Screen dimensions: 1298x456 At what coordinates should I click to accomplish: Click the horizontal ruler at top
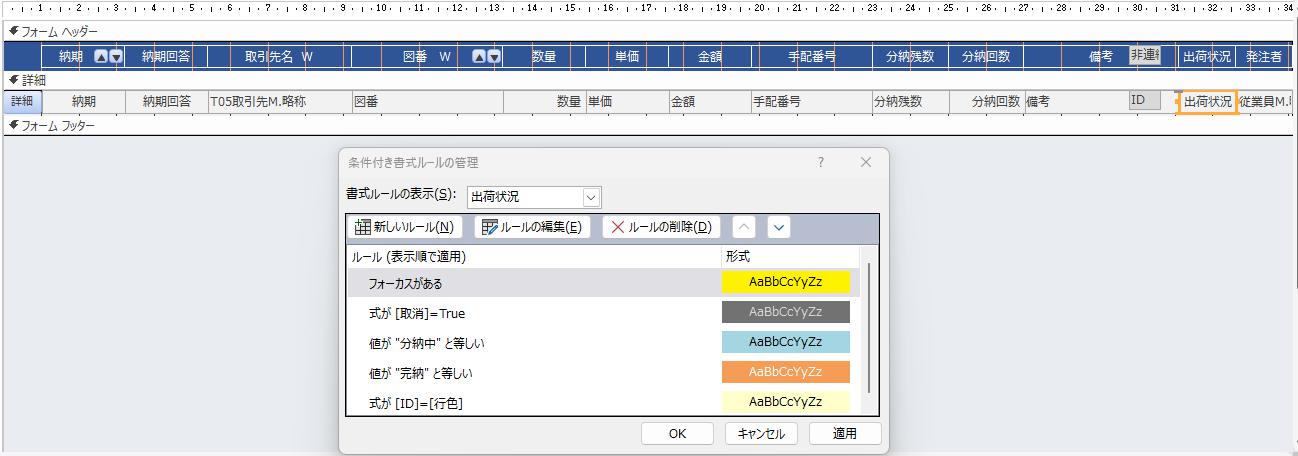click(649, 8)
